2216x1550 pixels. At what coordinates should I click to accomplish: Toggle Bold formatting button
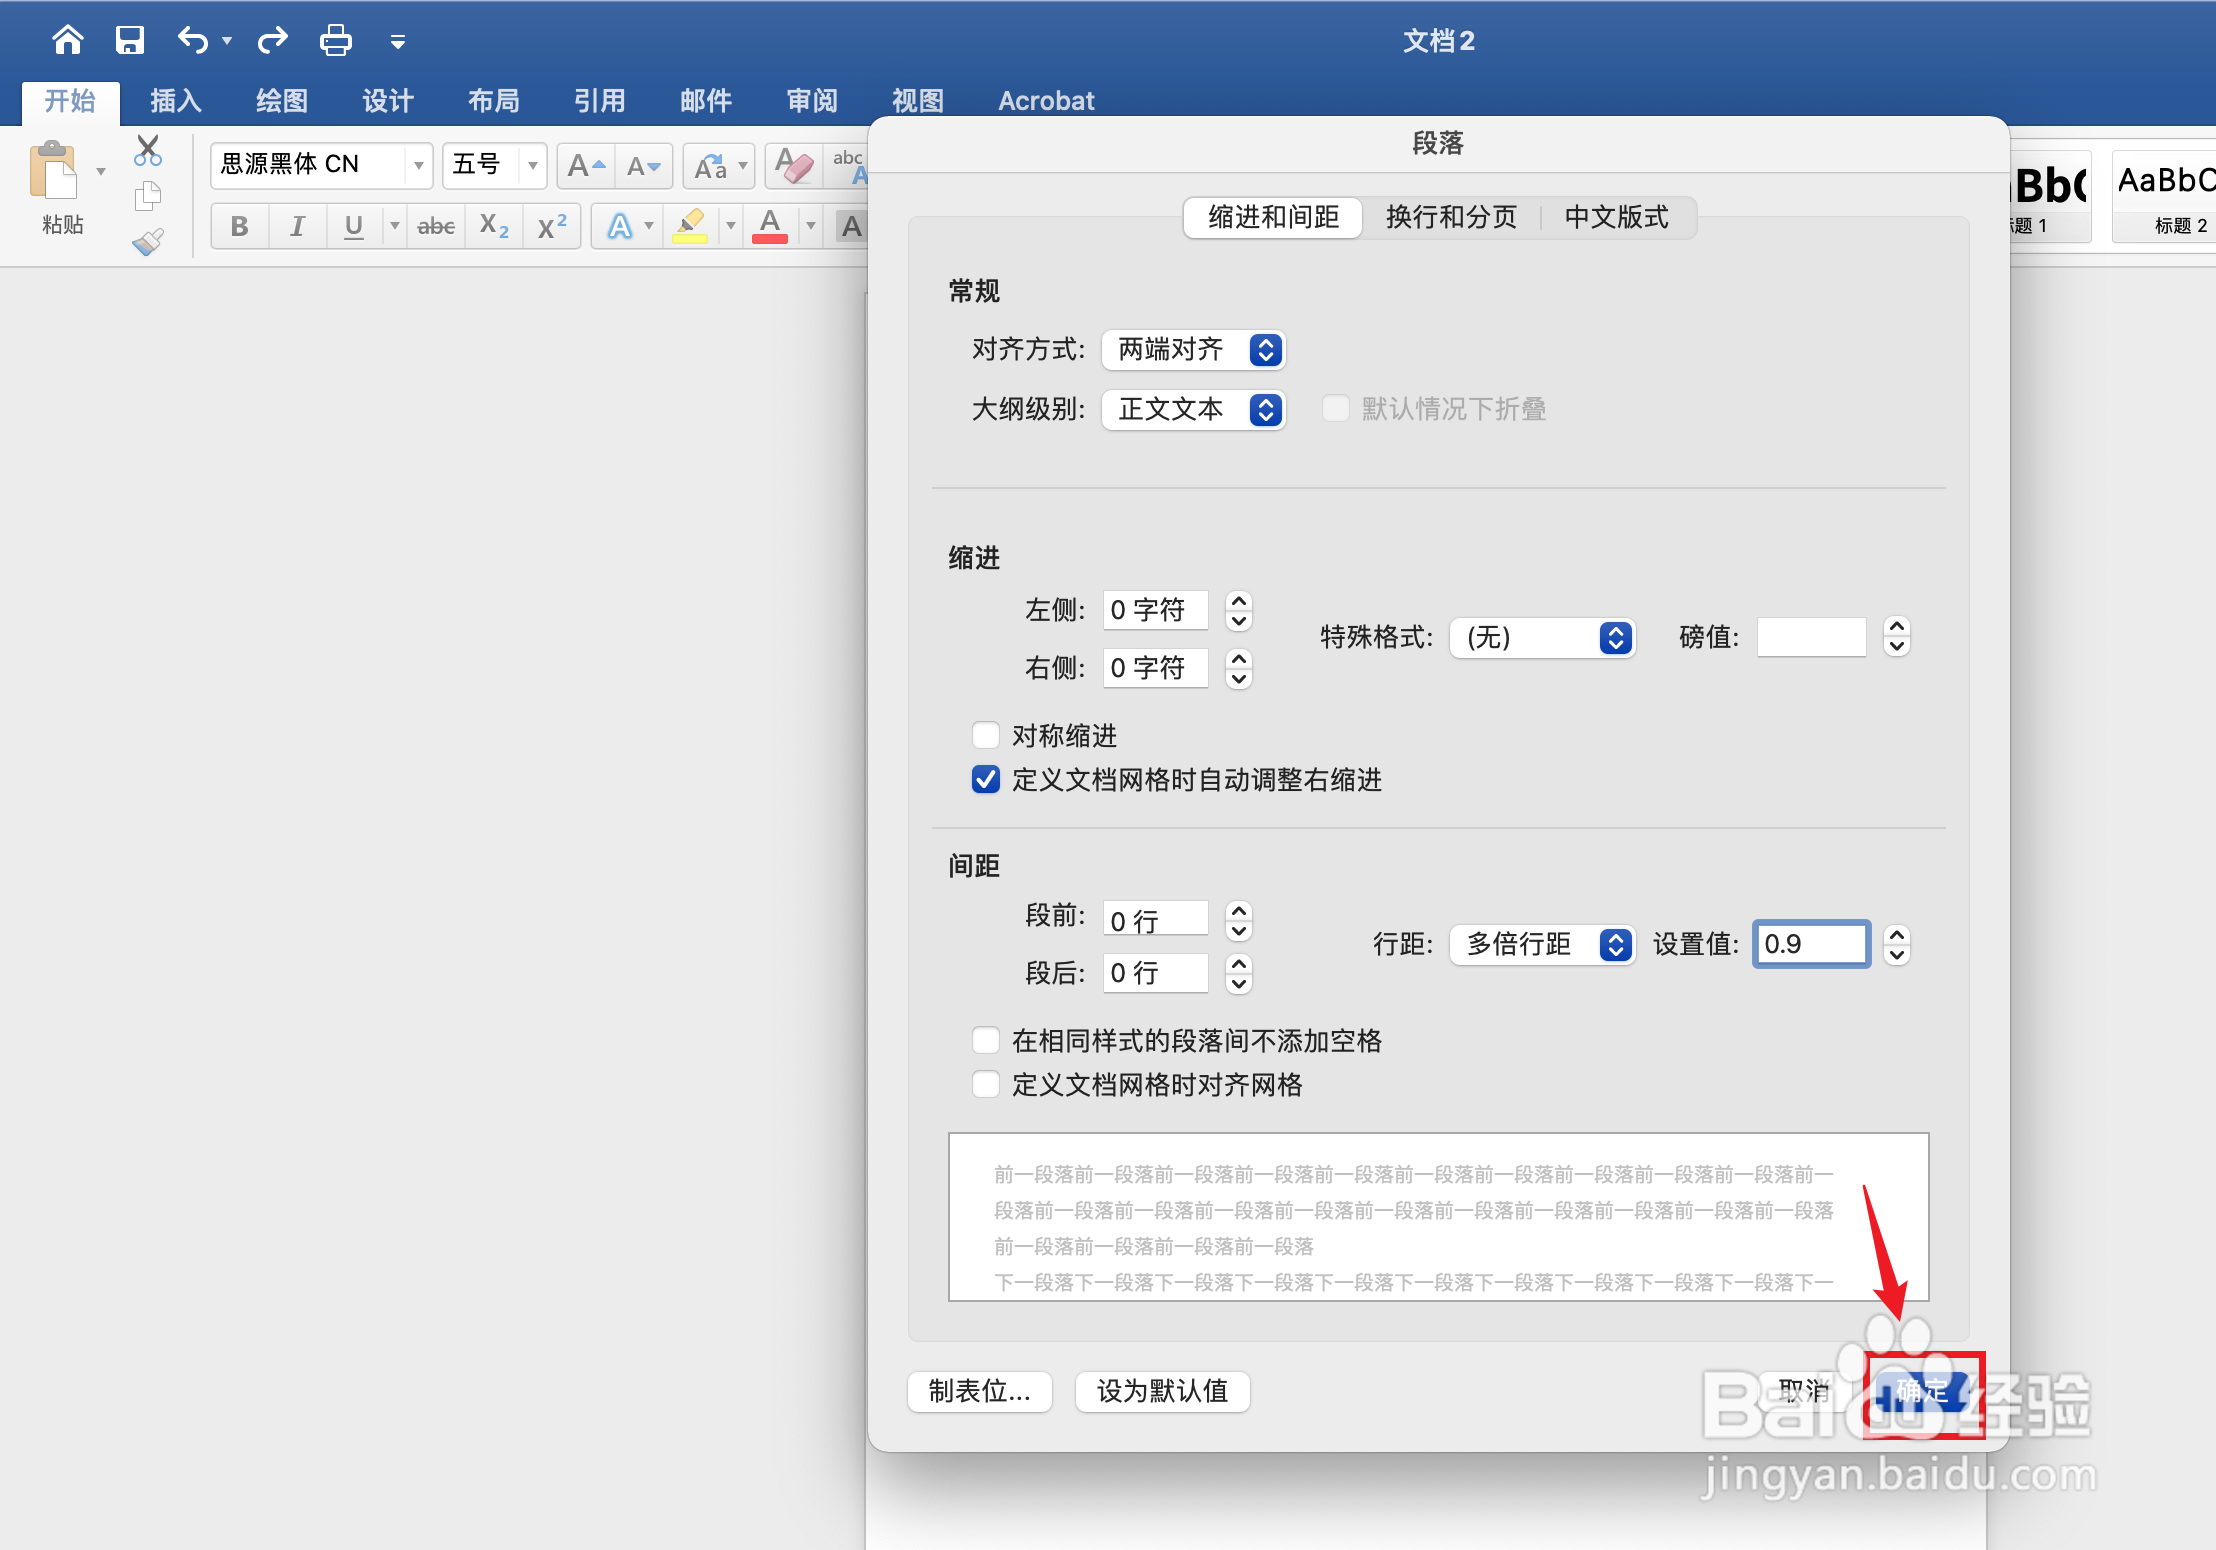(x=239, y=226)
